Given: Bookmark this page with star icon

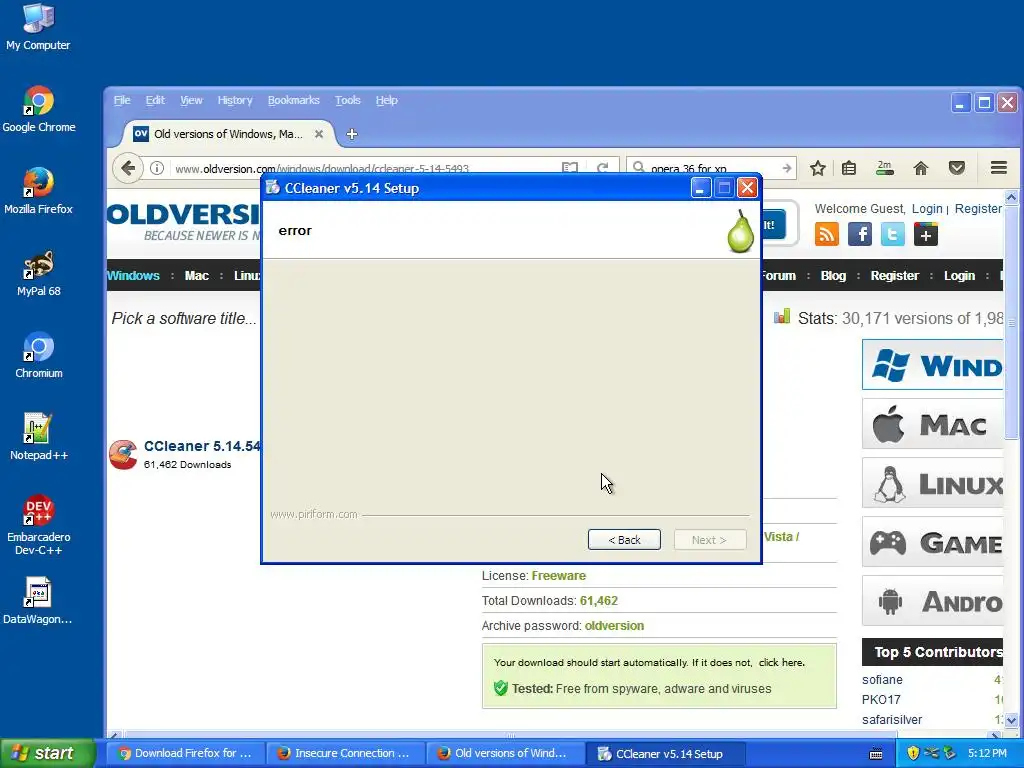Looking at the screenshot, I should (x=818, y=168).
